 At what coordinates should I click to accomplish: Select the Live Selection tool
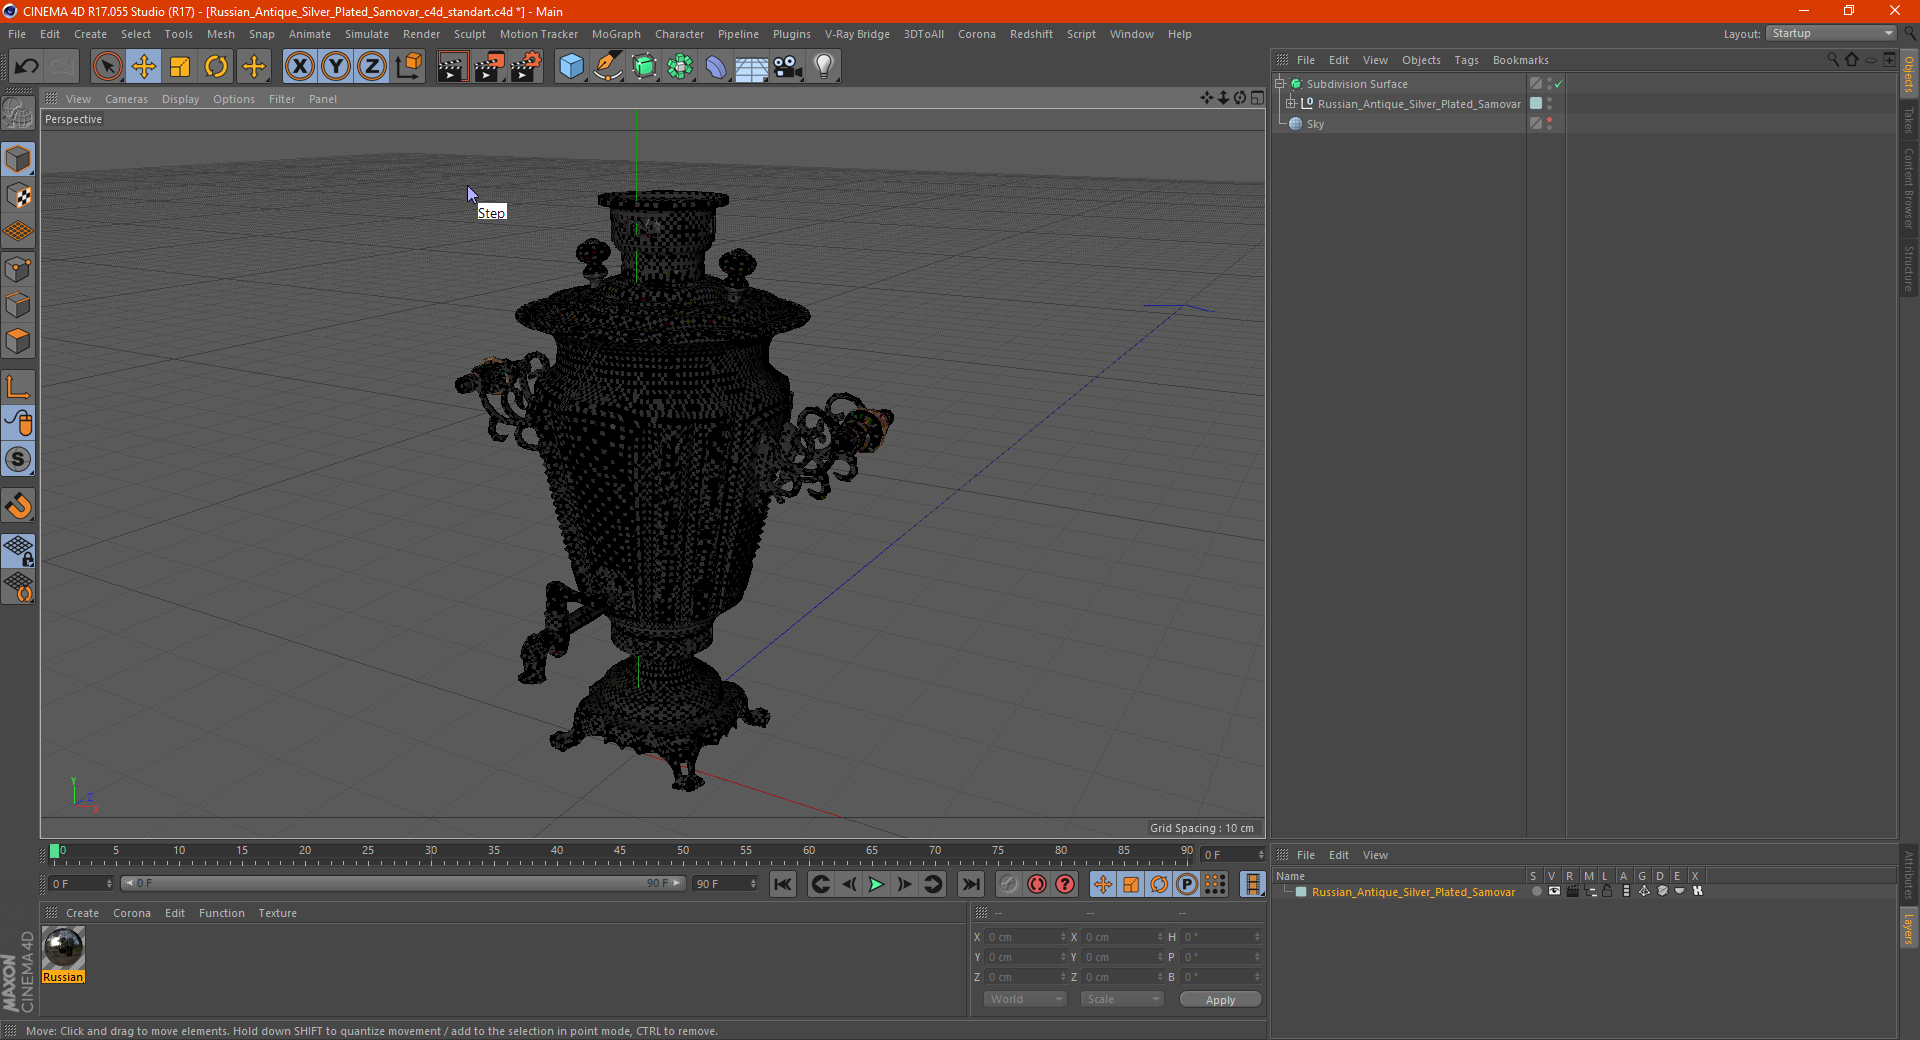(107, 67)
